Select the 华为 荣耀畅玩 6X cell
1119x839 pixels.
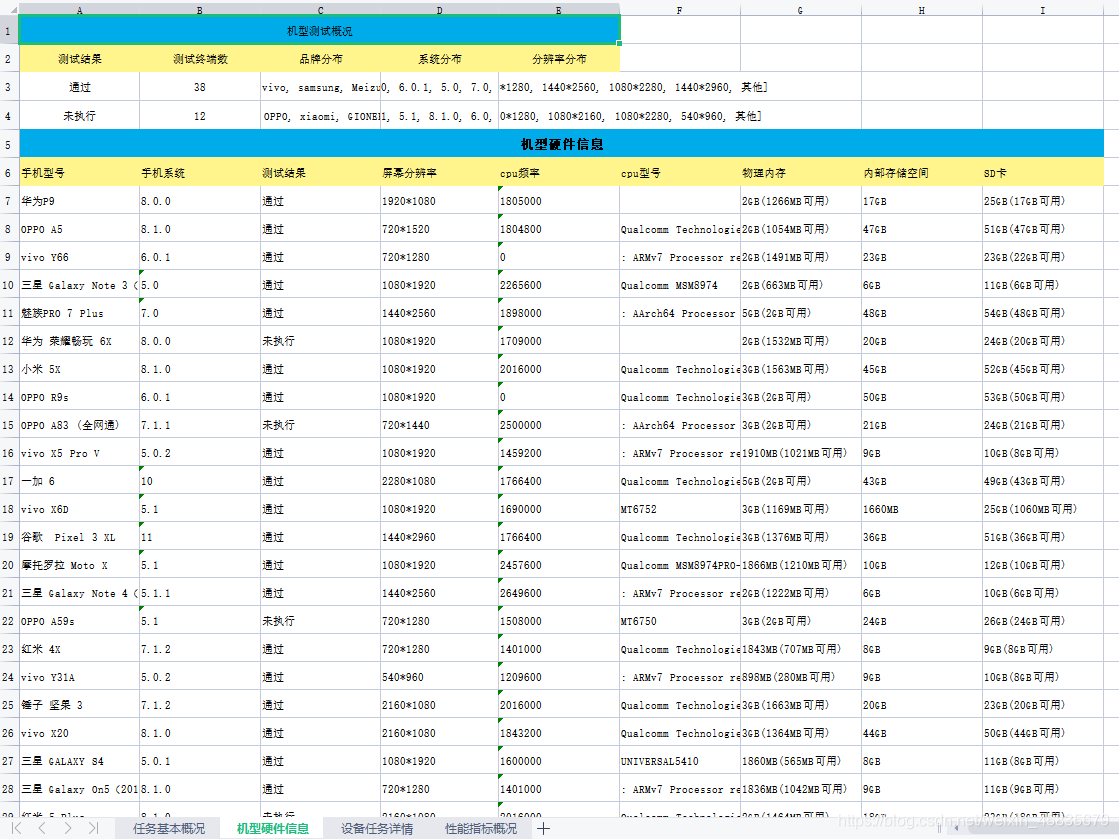click(79, 341)
